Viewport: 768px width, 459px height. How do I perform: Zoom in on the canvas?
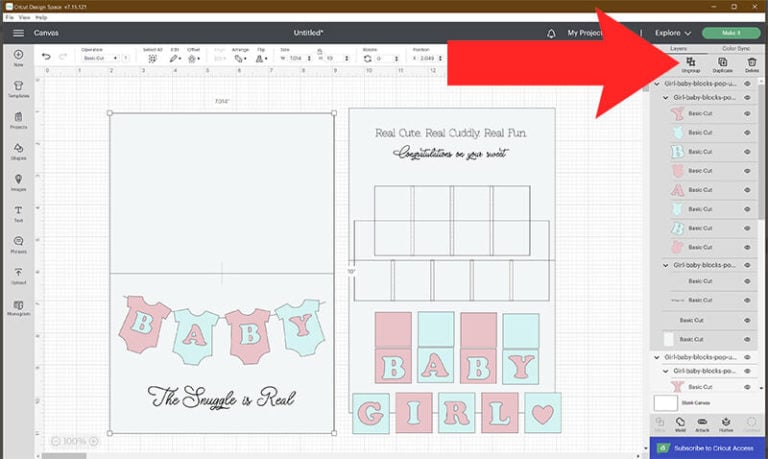pyautogui.click(x=93, y=441)
